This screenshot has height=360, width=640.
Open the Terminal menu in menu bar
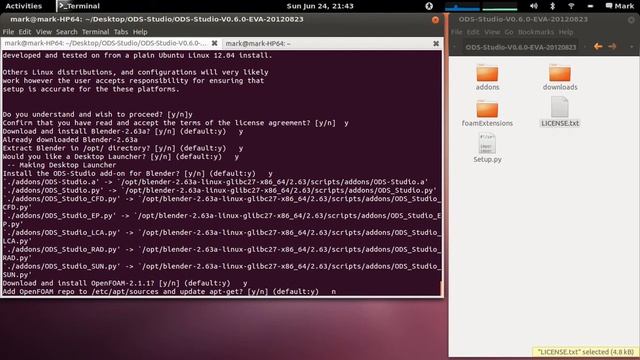pos(96,32)
